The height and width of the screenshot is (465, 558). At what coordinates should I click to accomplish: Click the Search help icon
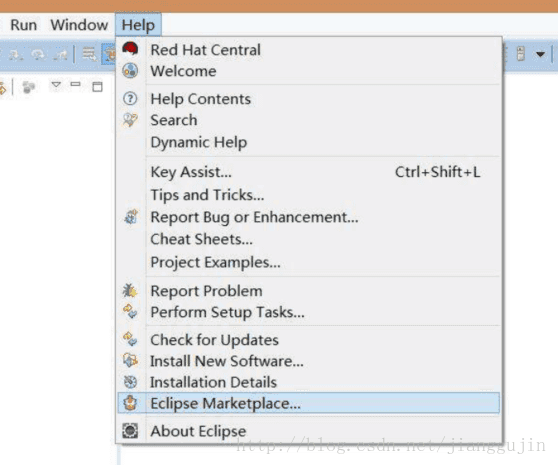click(x=130, y=120)
